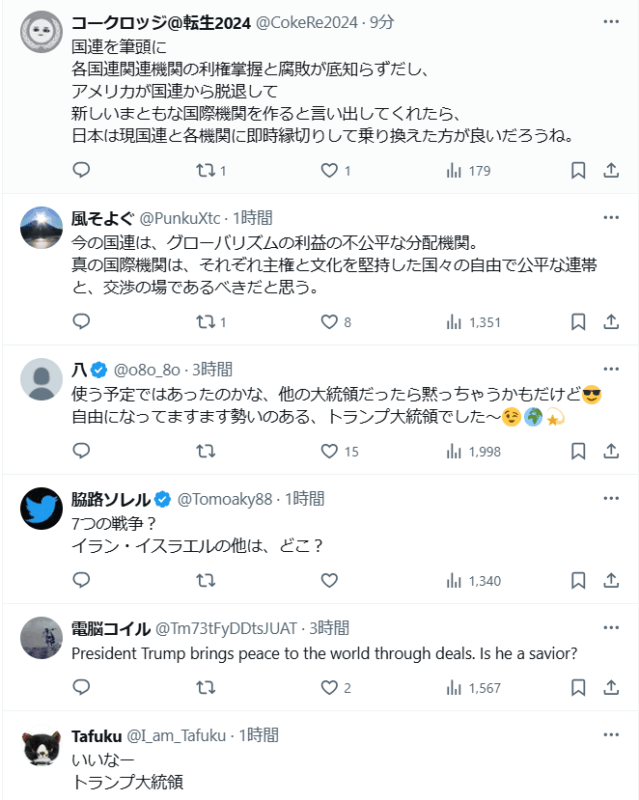Bookmark the 風そよぐ post
Image resolution: width=639 pixels, height=800 pixels.
(578, 322)
